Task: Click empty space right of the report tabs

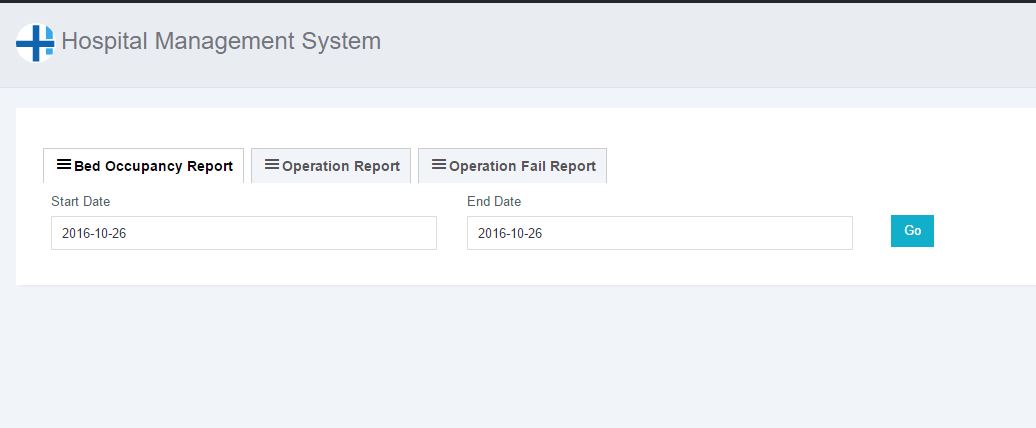Action: coord(800,165)
